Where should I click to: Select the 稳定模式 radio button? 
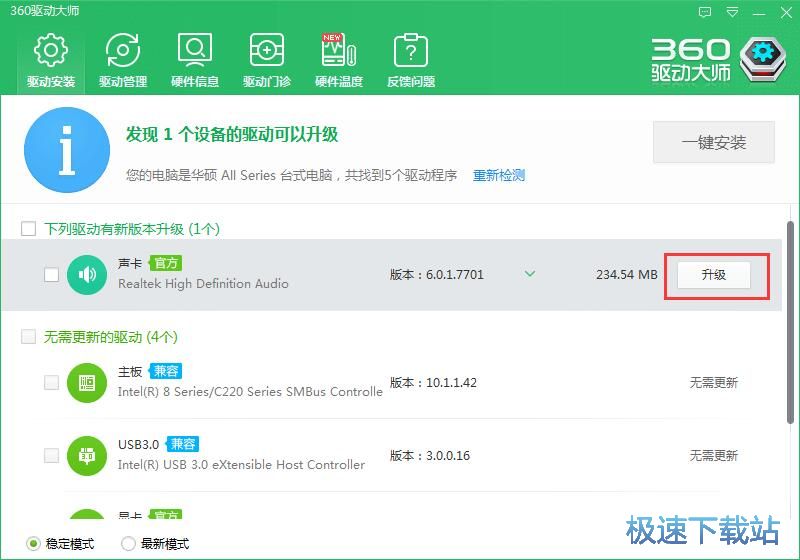[33, 544]
